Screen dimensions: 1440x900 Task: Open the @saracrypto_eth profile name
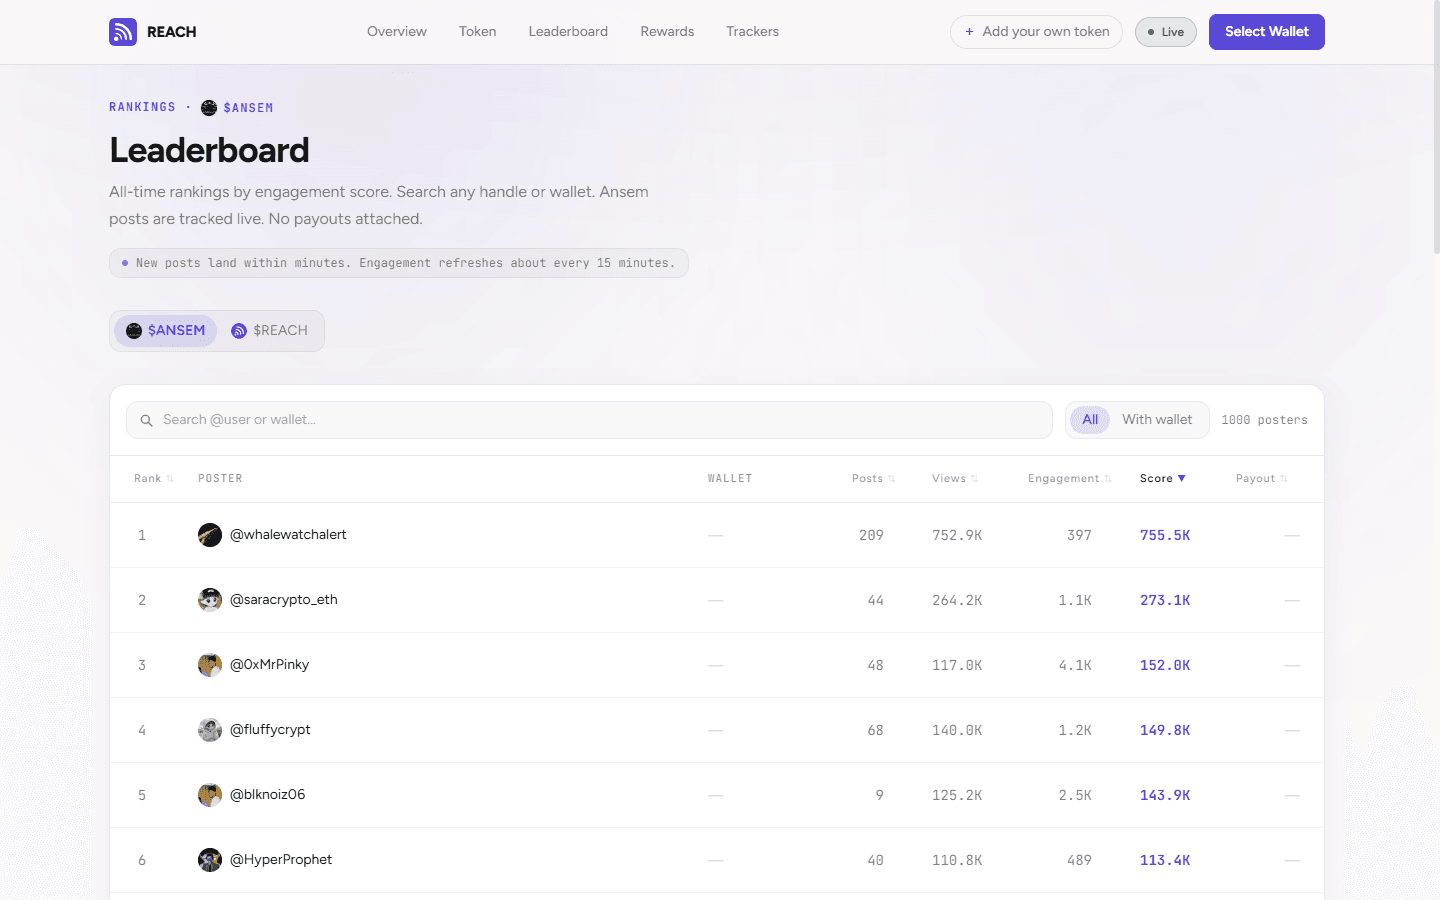coord(284,600)
